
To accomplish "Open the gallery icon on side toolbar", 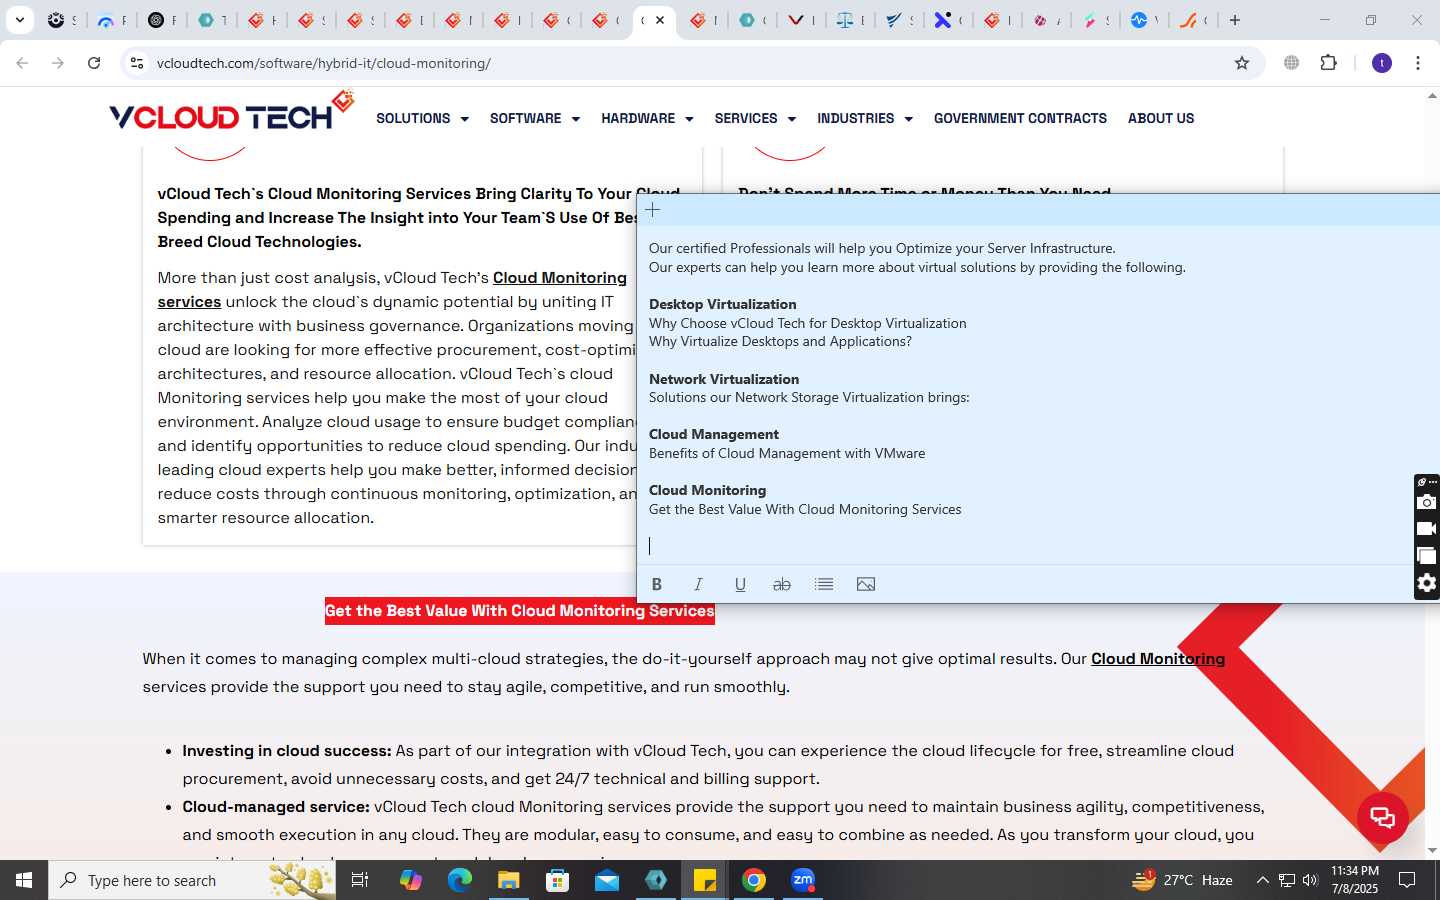I will [x=1427, y=556].
